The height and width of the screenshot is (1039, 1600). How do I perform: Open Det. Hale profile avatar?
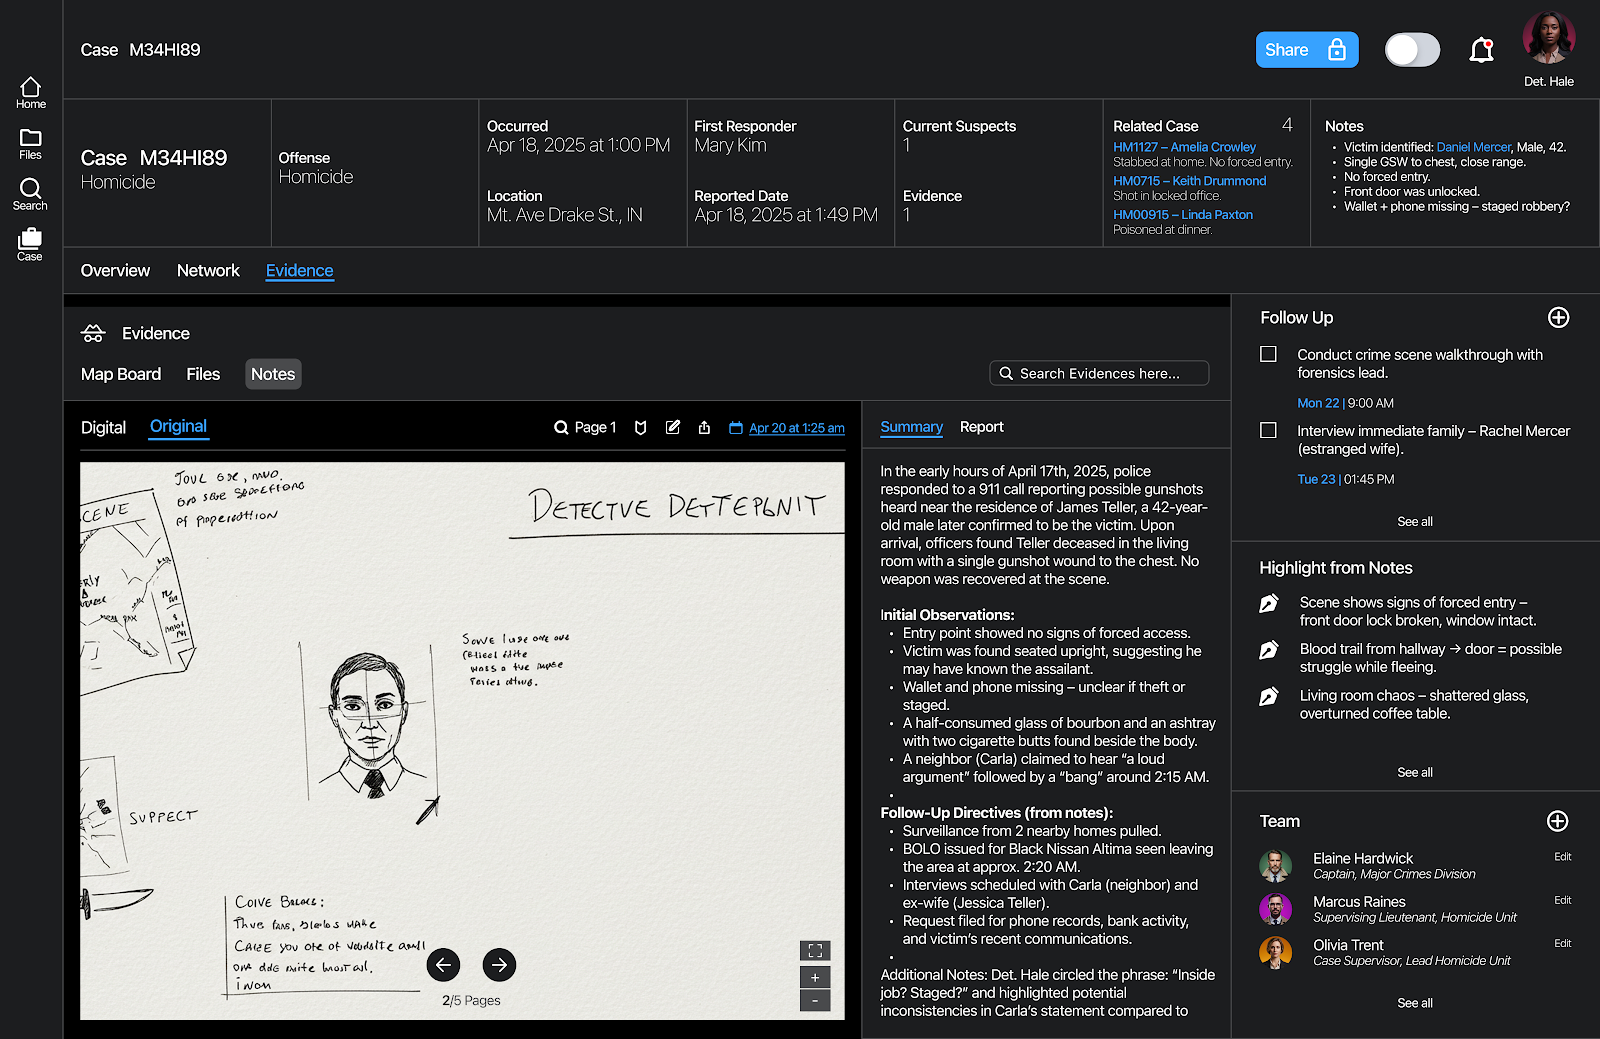pos(1549,38)
